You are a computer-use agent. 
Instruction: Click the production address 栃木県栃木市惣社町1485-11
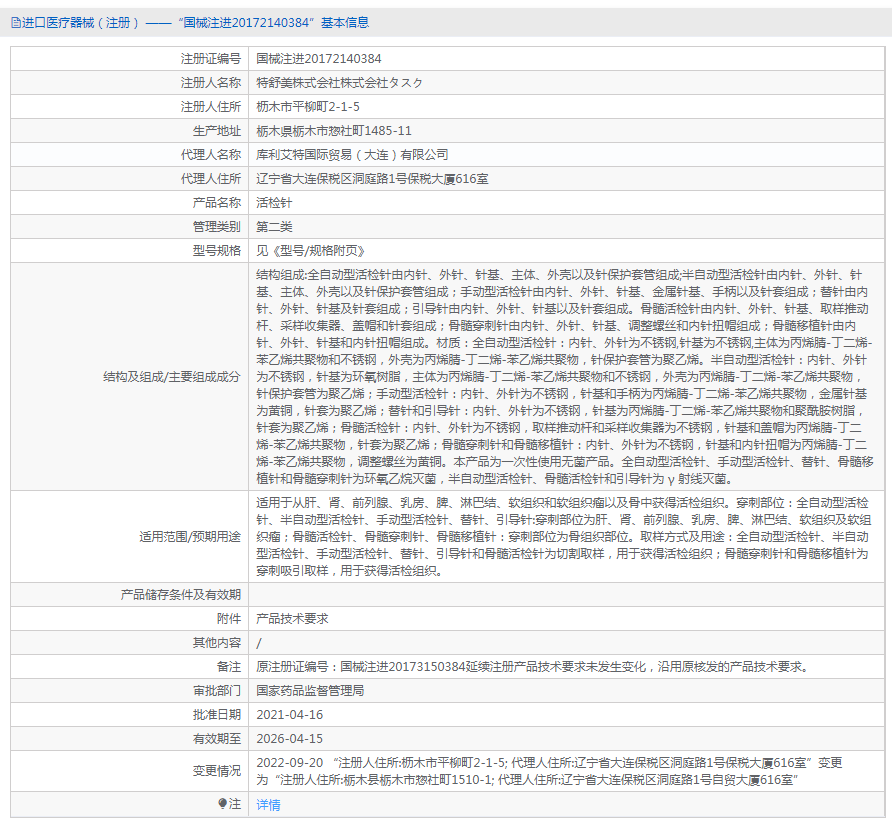[x=334, y=131]
